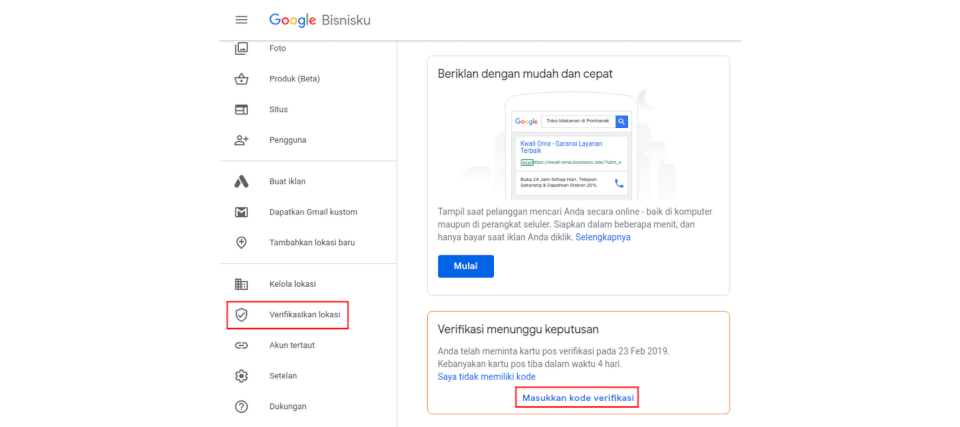Screen dimensions: 960x427
Task: Select Verifikasikan lokasi menu item
Action: point(304,315)
